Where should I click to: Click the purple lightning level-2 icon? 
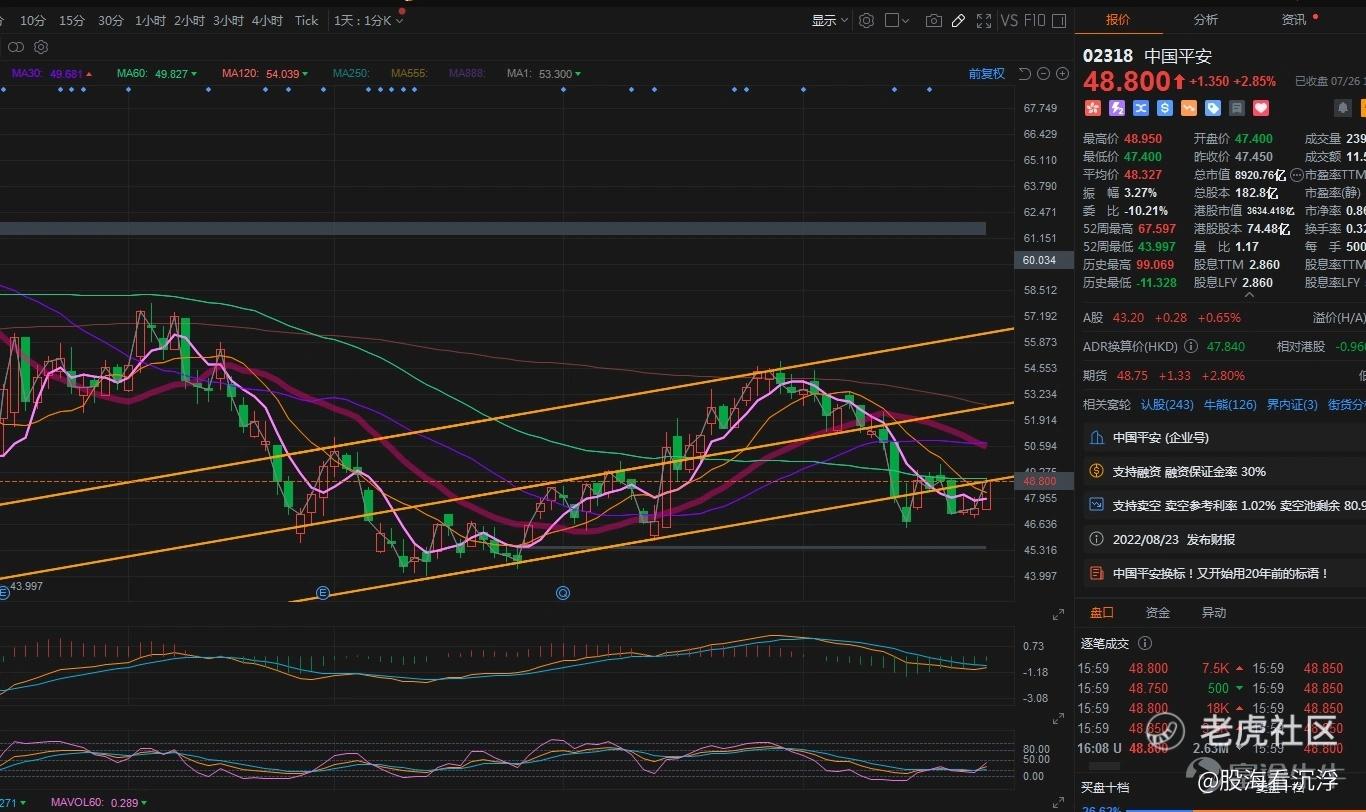(1116, 107)
